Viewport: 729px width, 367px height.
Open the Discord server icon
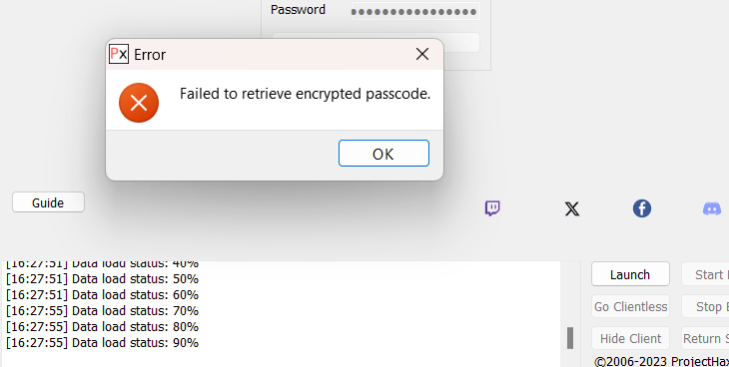pyautogui.click(x=712, y=208)
